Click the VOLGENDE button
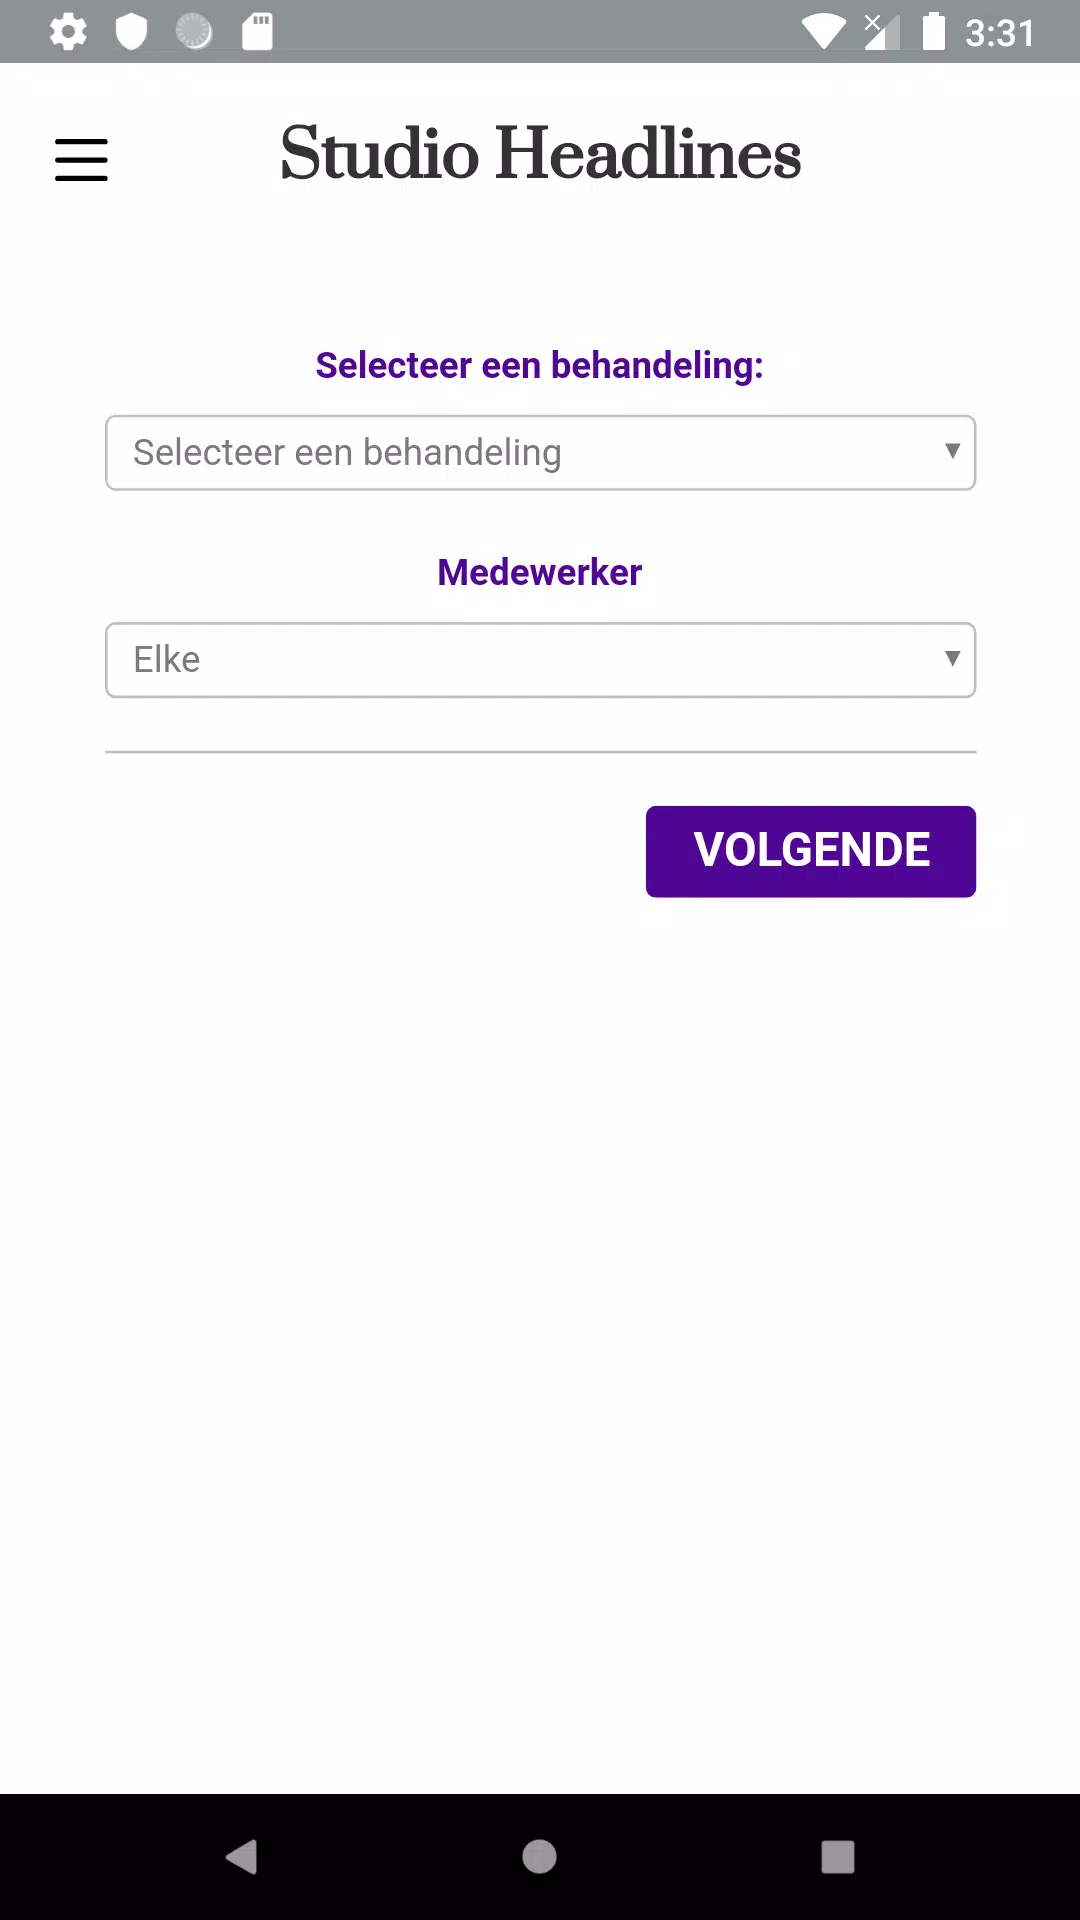The height and width of the screenshot is (1920, 1080). [811, 851]
